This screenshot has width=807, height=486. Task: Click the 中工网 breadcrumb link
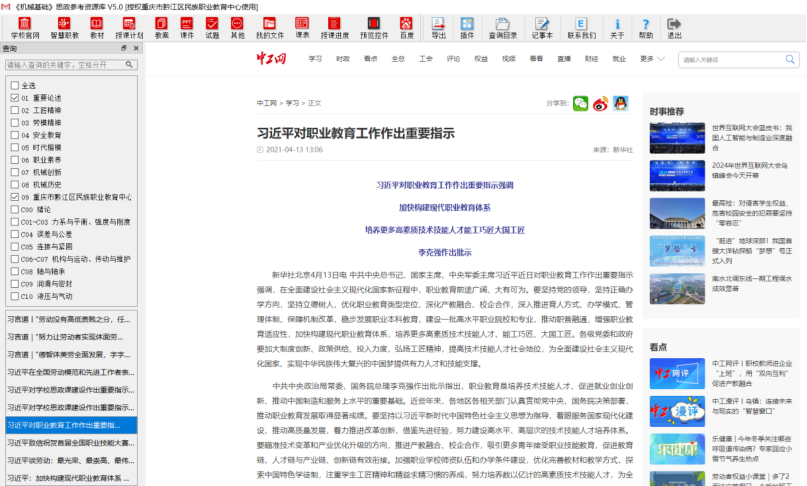[x=267, y=103]
